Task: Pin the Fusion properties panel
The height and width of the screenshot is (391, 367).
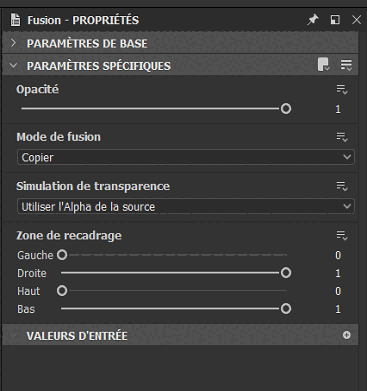Action: (x=313, y=20)
